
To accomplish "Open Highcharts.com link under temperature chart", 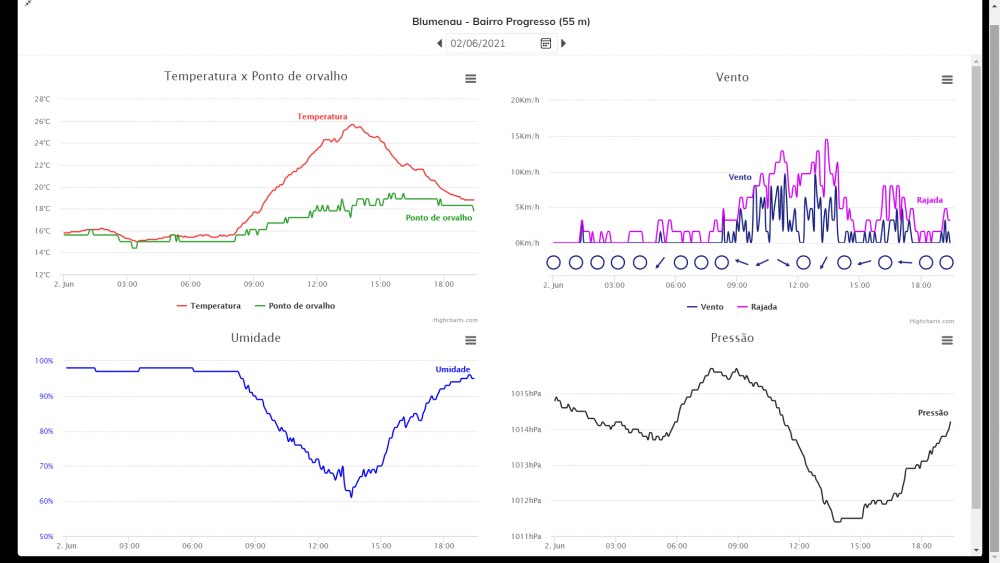I will (455, 320).
